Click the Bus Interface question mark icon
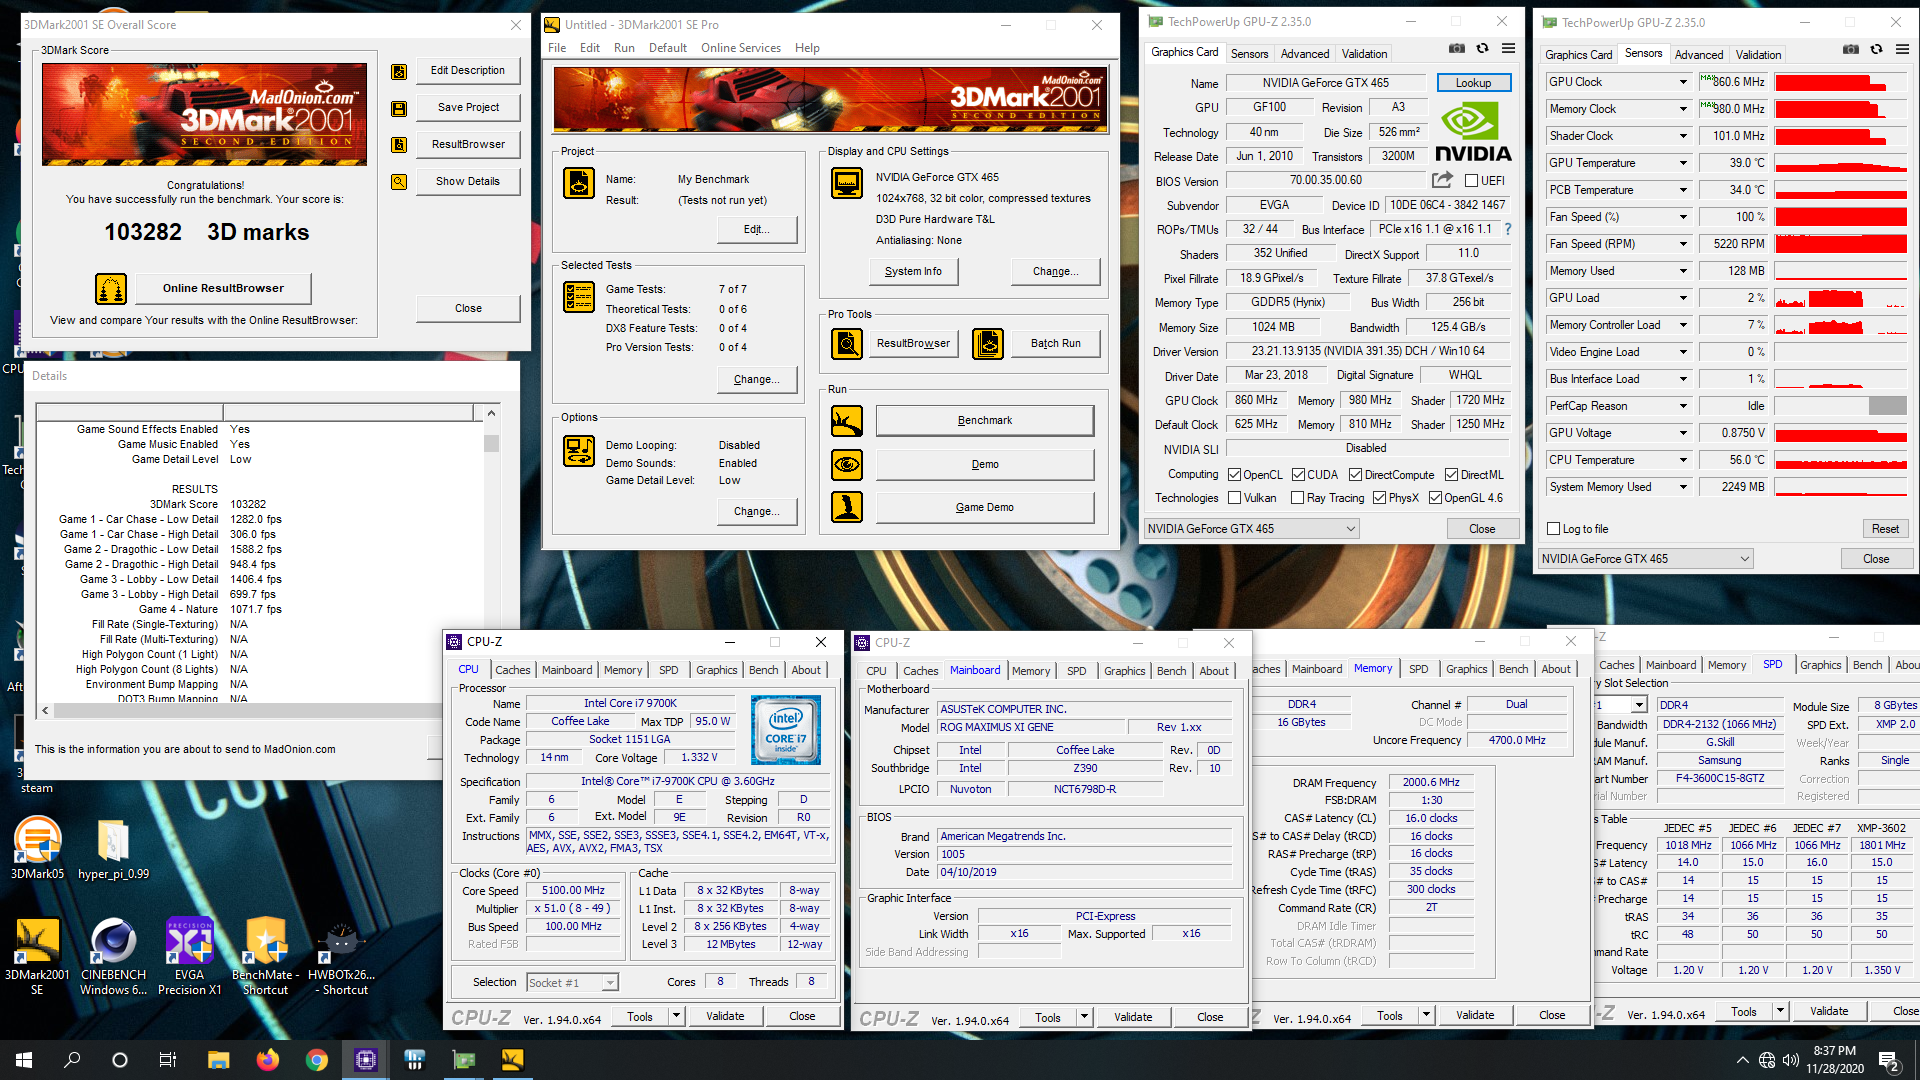The width and height of the screenshot is (1920, 1080). (x=1508, y=229)
